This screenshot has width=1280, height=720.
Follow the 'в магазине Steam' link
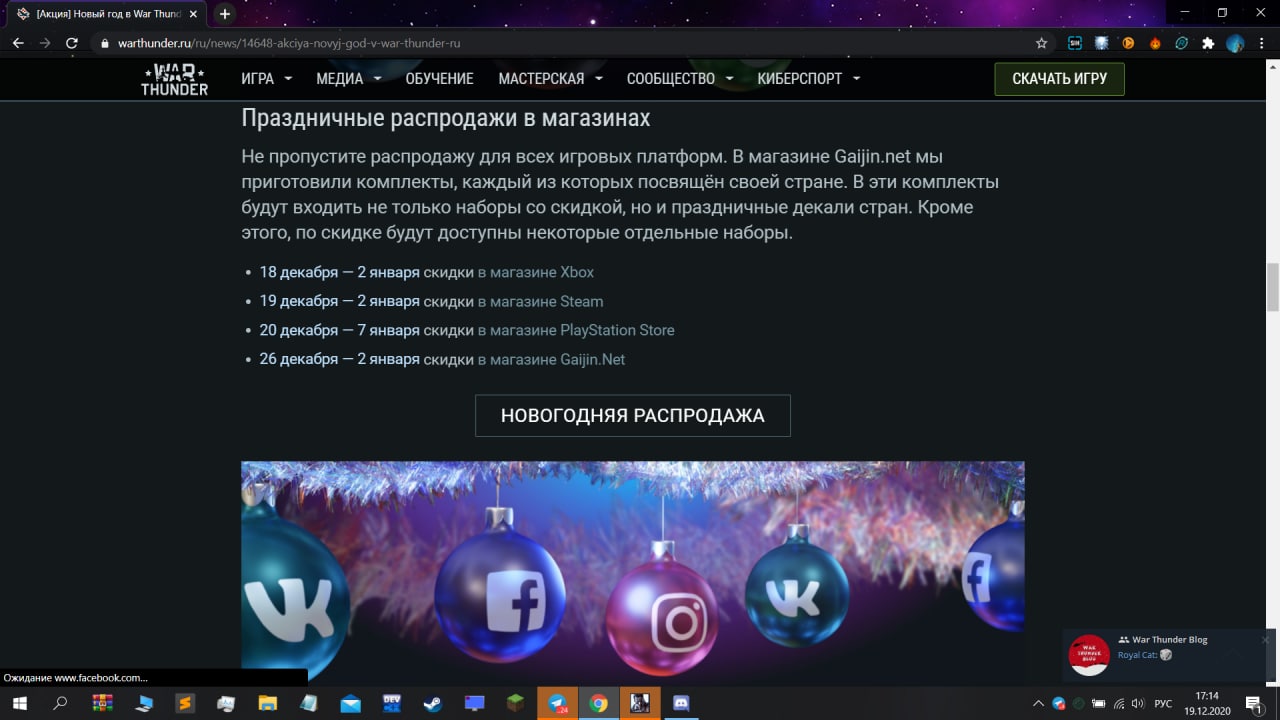click(540, 301)
